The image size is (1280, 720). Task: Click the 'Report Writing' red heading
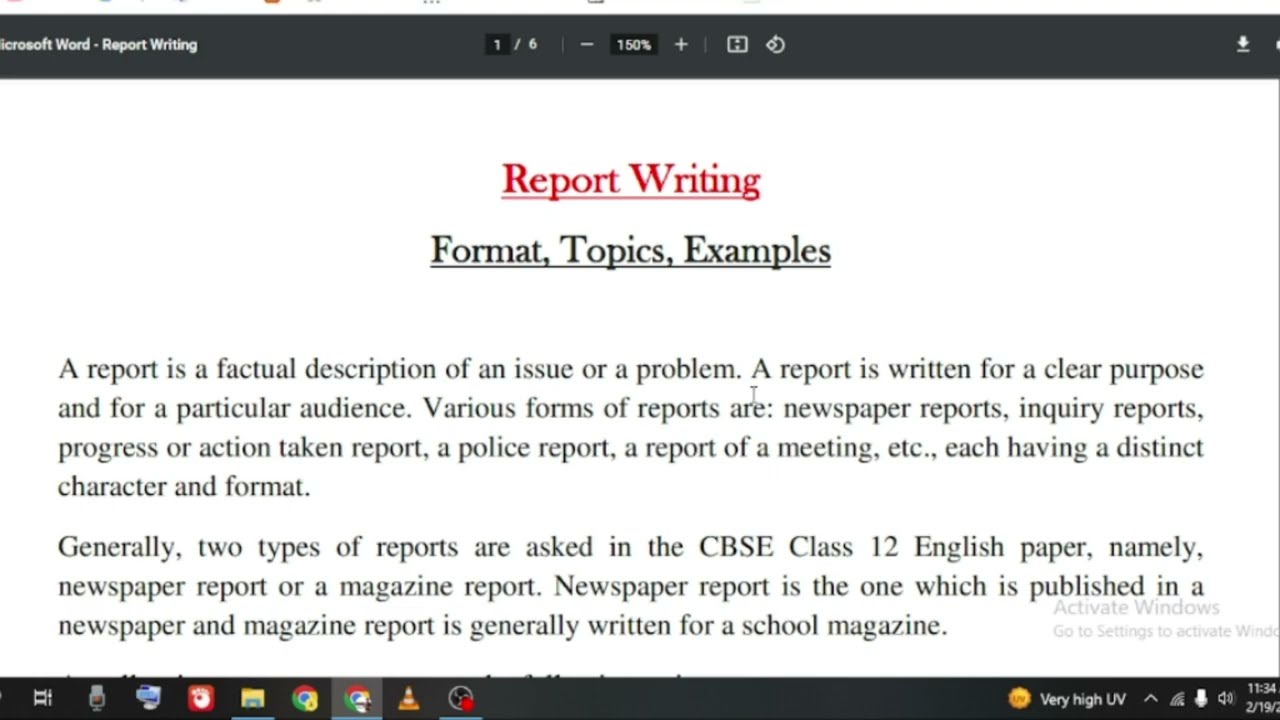click(x=631, y=180)
